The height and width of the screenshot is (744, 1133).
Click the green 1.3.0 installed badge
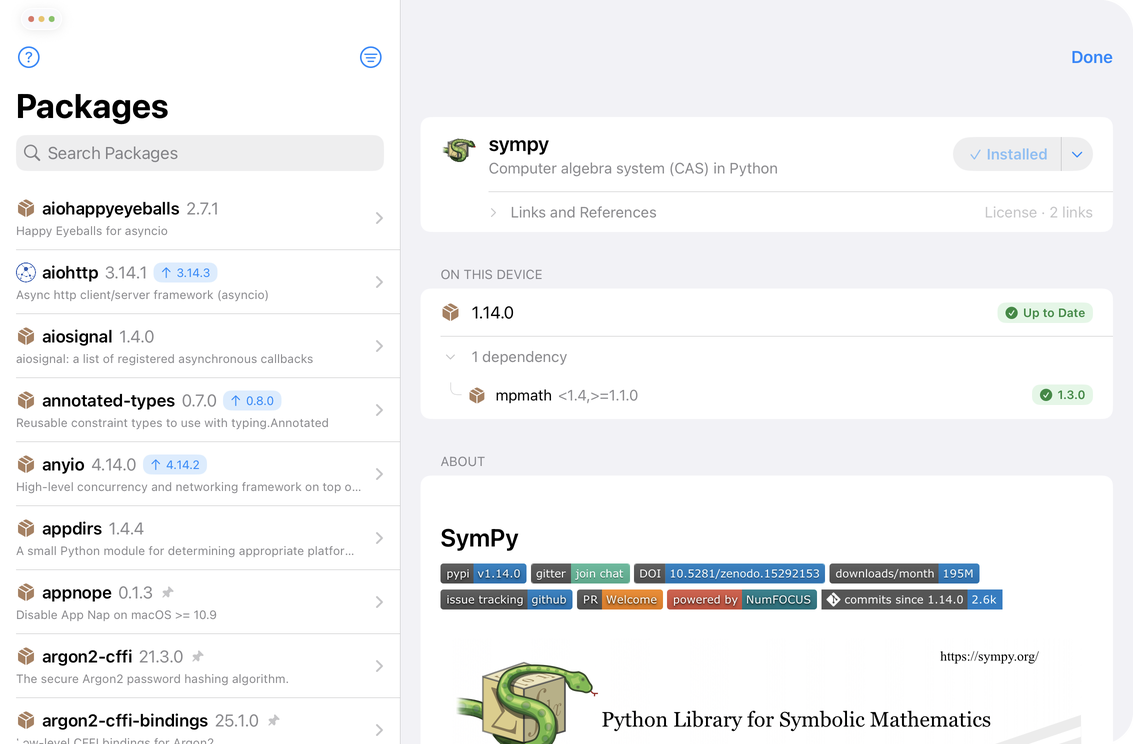(x=1062, y=395)
